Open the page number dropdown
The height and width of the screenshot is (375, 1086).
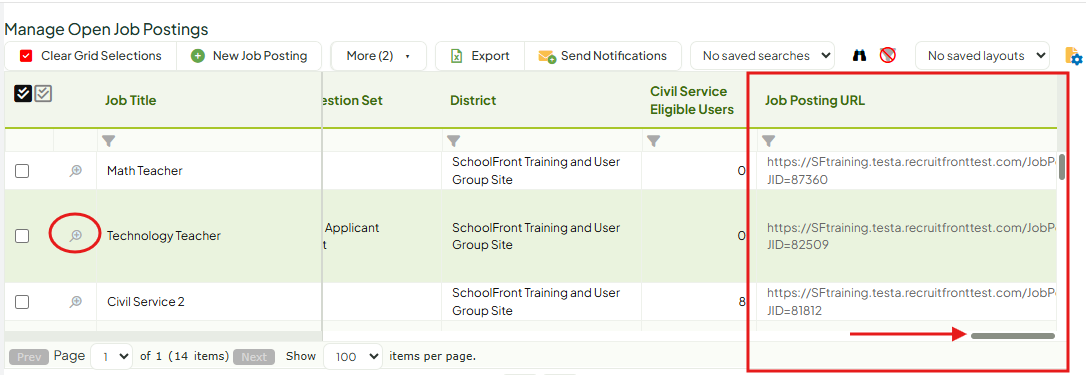111,356
